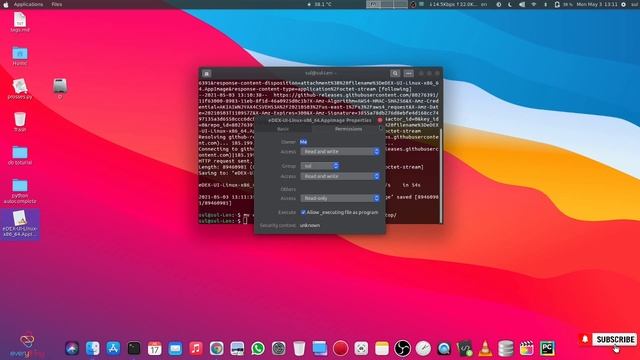Click the terminal search icon
640x360 pixels.
(x=395, y=73)
